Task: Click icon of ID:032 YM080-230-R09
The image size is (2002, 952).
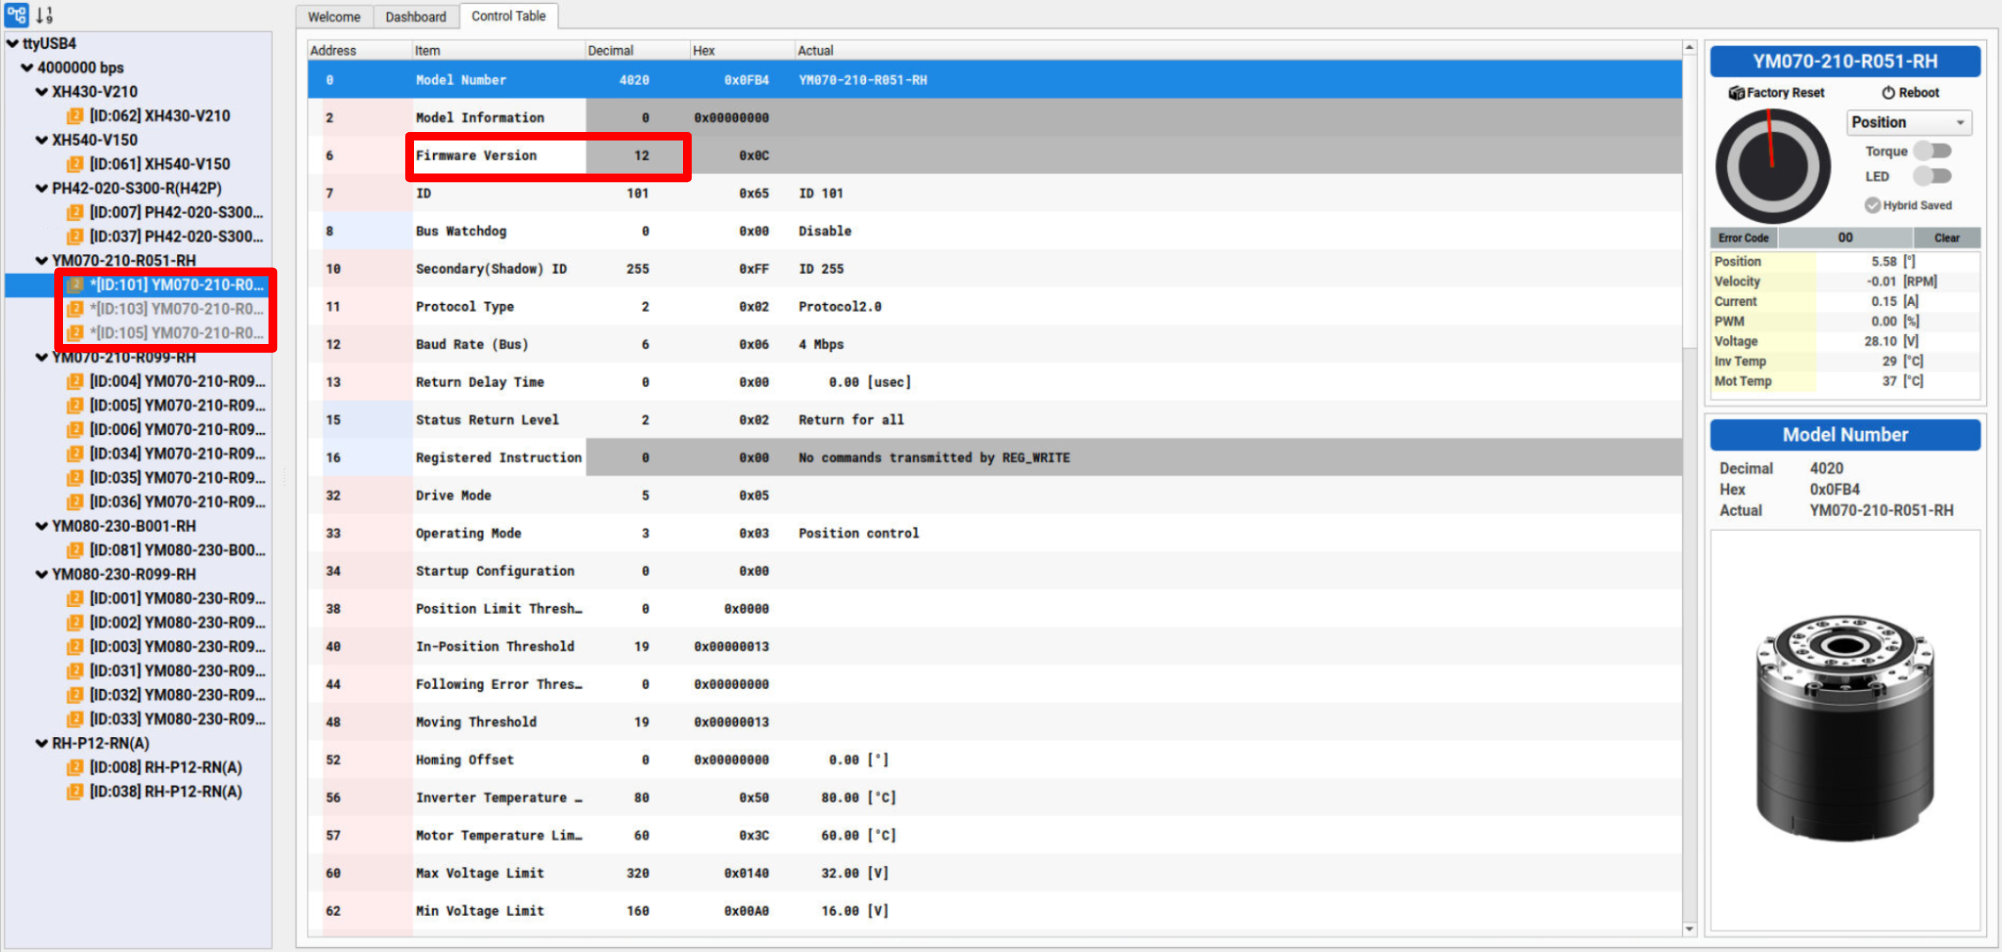Action: click(75, 695)
